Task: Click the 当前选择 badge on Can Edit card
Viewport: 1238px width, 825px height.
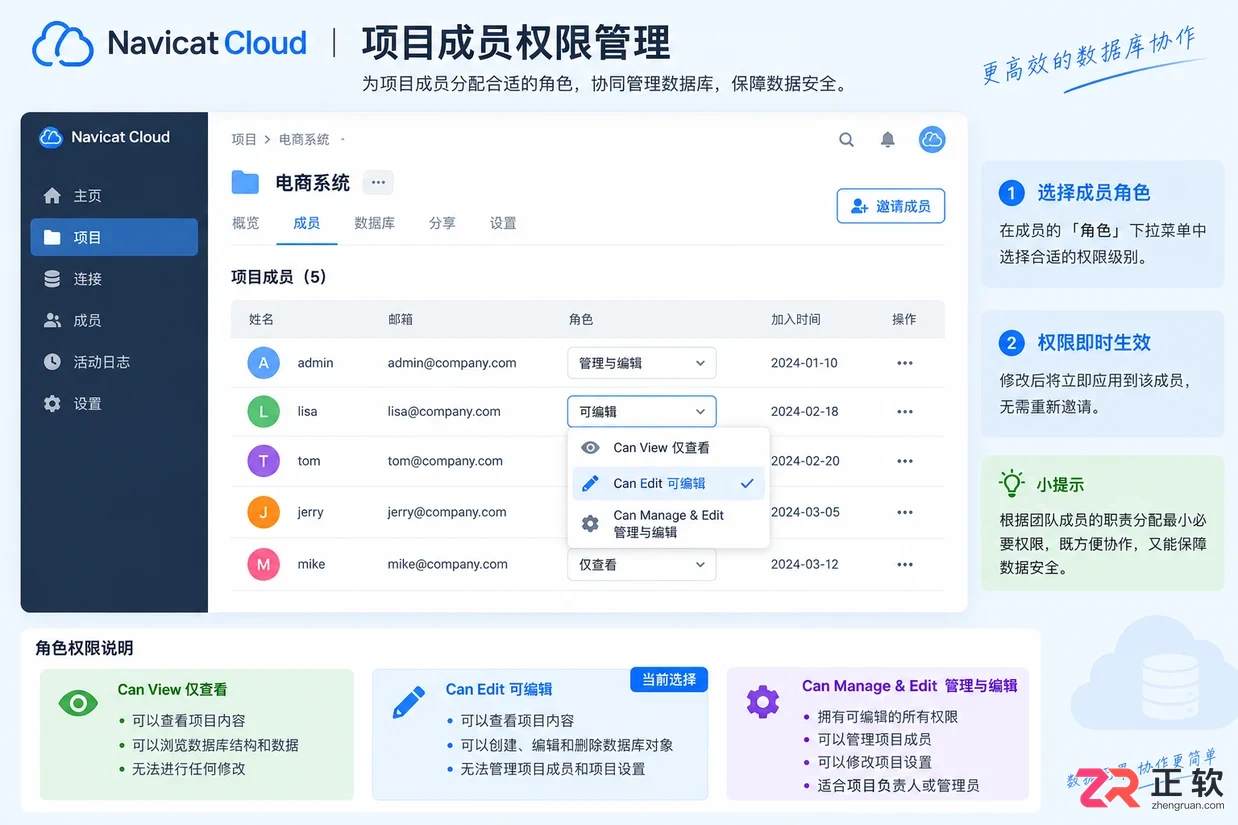Action: 669,680
